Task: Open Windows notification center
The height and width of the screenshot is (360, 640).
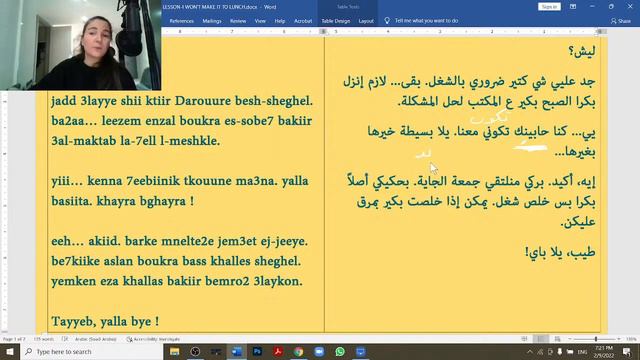Action: coord(627,351)
